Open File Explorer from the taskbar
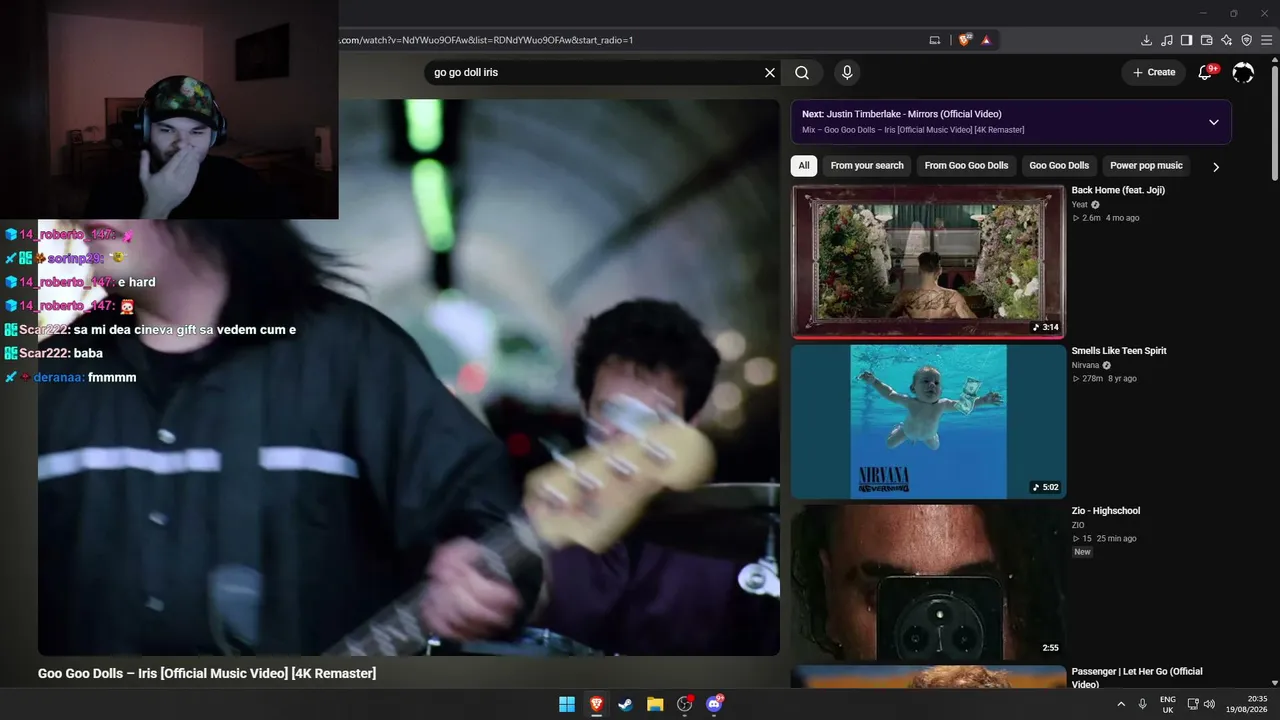Screen dimensions: 1280x720 point(655,704)
